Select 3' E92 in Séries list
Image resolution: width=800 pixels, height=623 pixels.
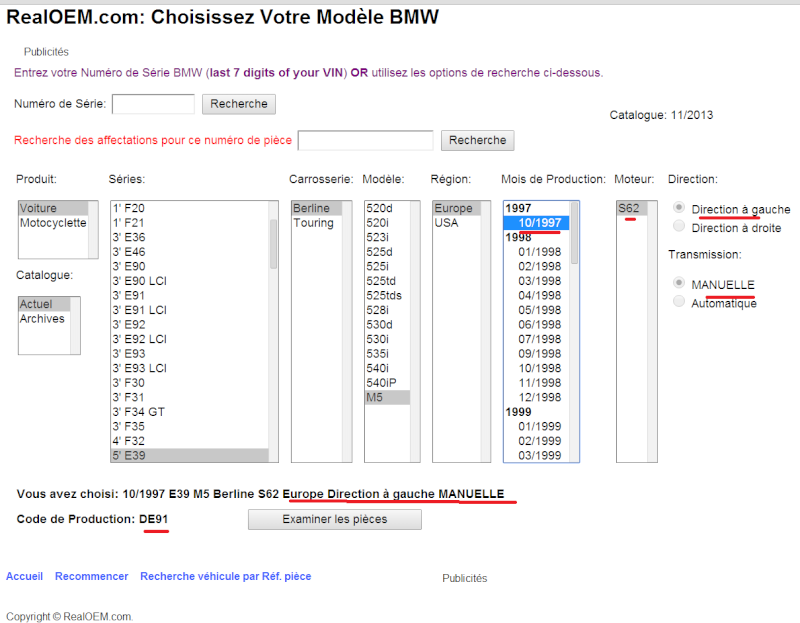[x=190, y=325]
